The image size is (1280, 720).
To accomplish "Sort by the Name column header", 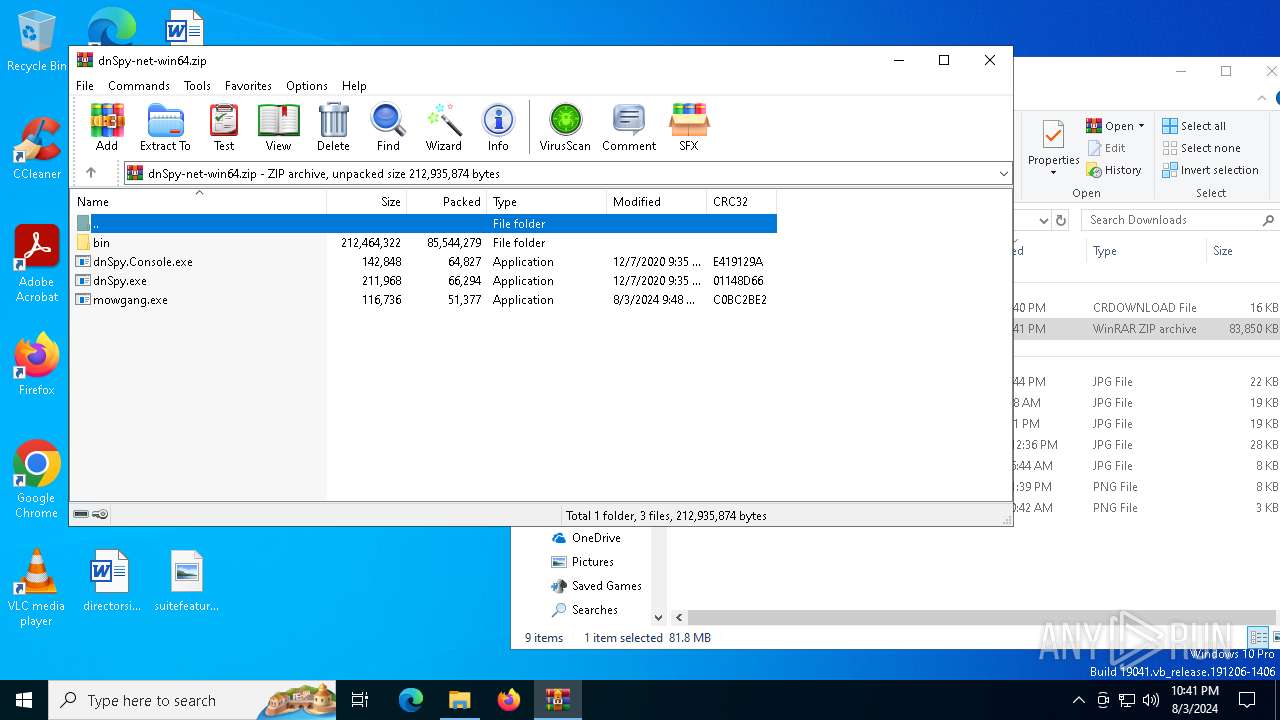I will [198, 201].
